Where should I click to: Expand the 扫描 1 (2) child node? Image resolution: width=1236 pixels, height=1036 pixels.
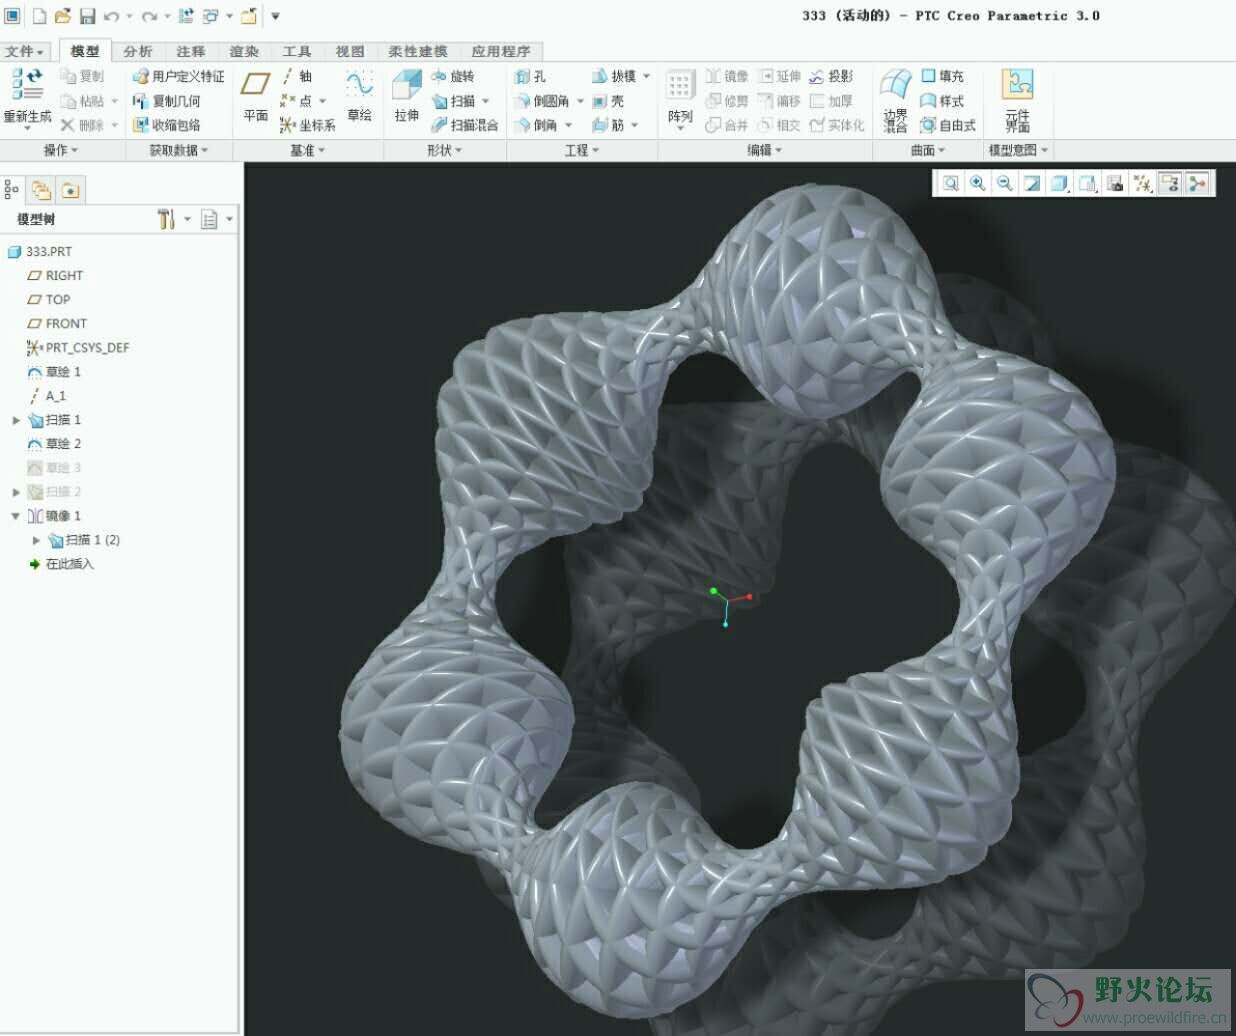(x=37, y=540)
